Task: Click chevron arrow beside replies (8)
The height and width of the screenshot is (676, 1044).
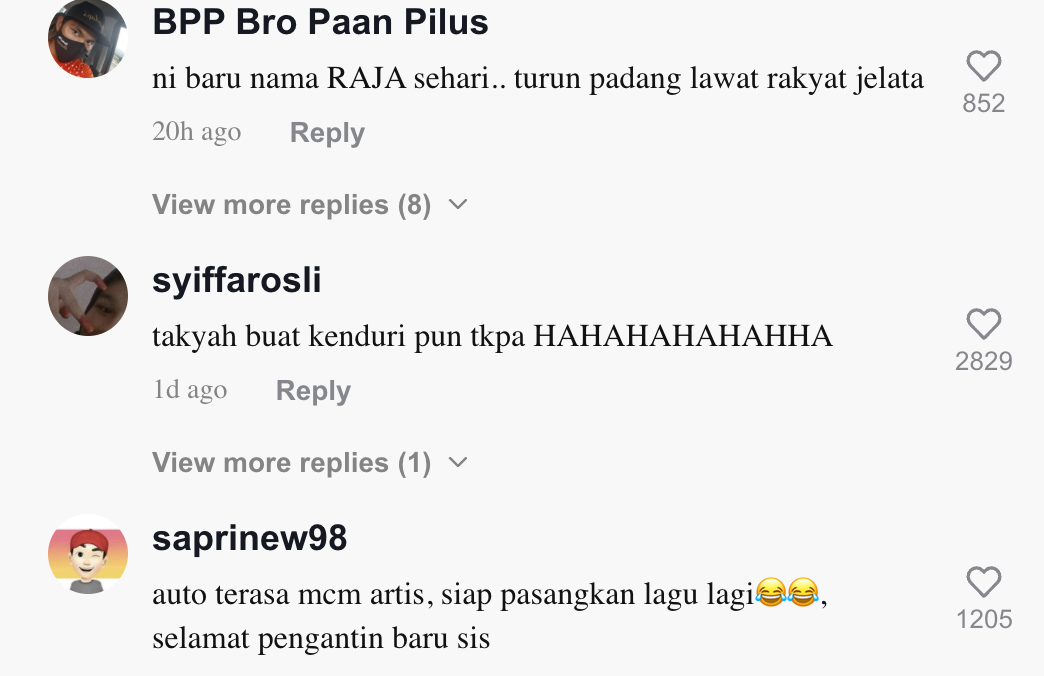Action: (x=458, y=204)
